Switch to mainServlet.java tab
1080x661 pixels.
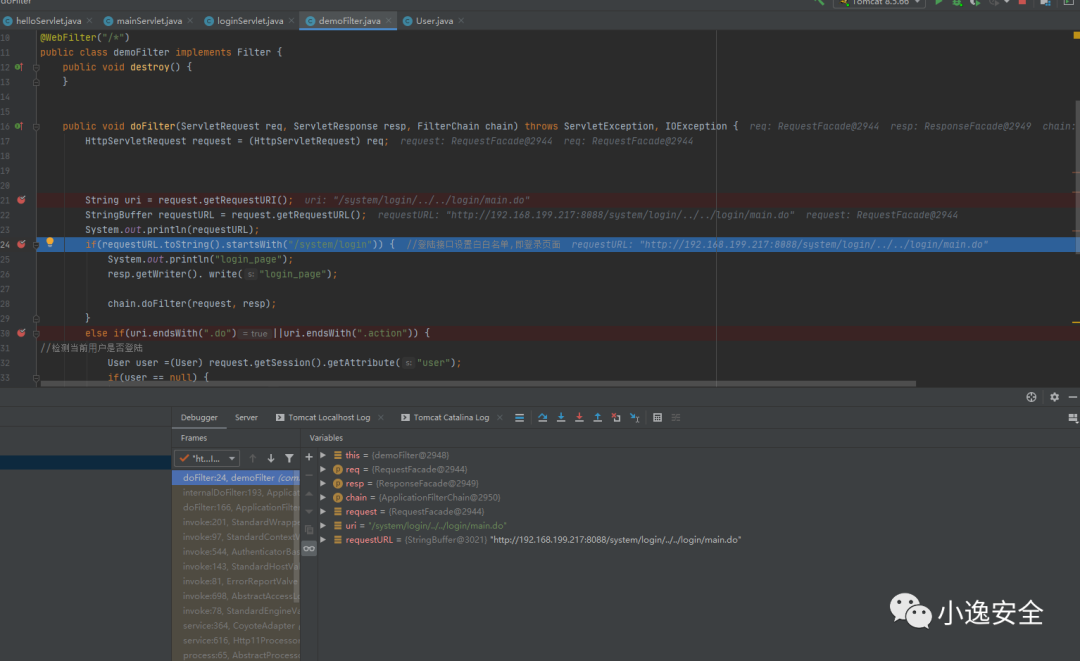[149, 21]
